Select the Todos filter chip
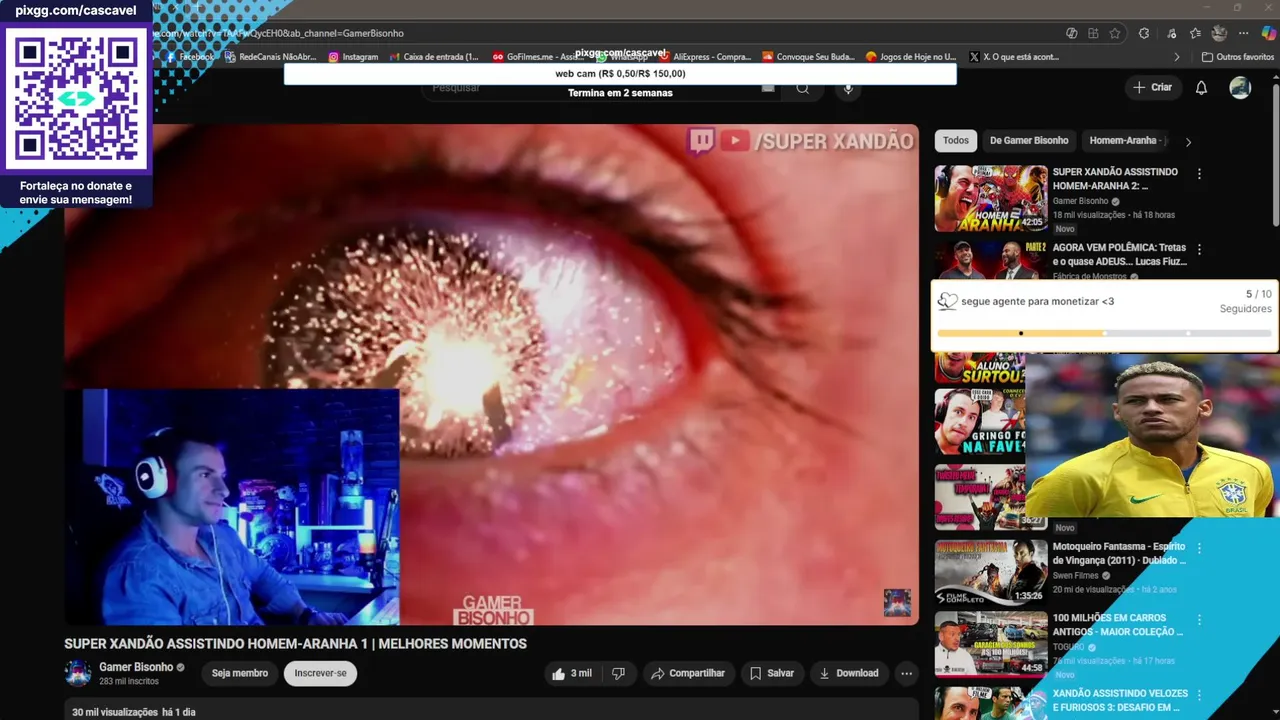The width and height of the screenshot is (1280, 720). pyautogui.click(x=956, y=141)
